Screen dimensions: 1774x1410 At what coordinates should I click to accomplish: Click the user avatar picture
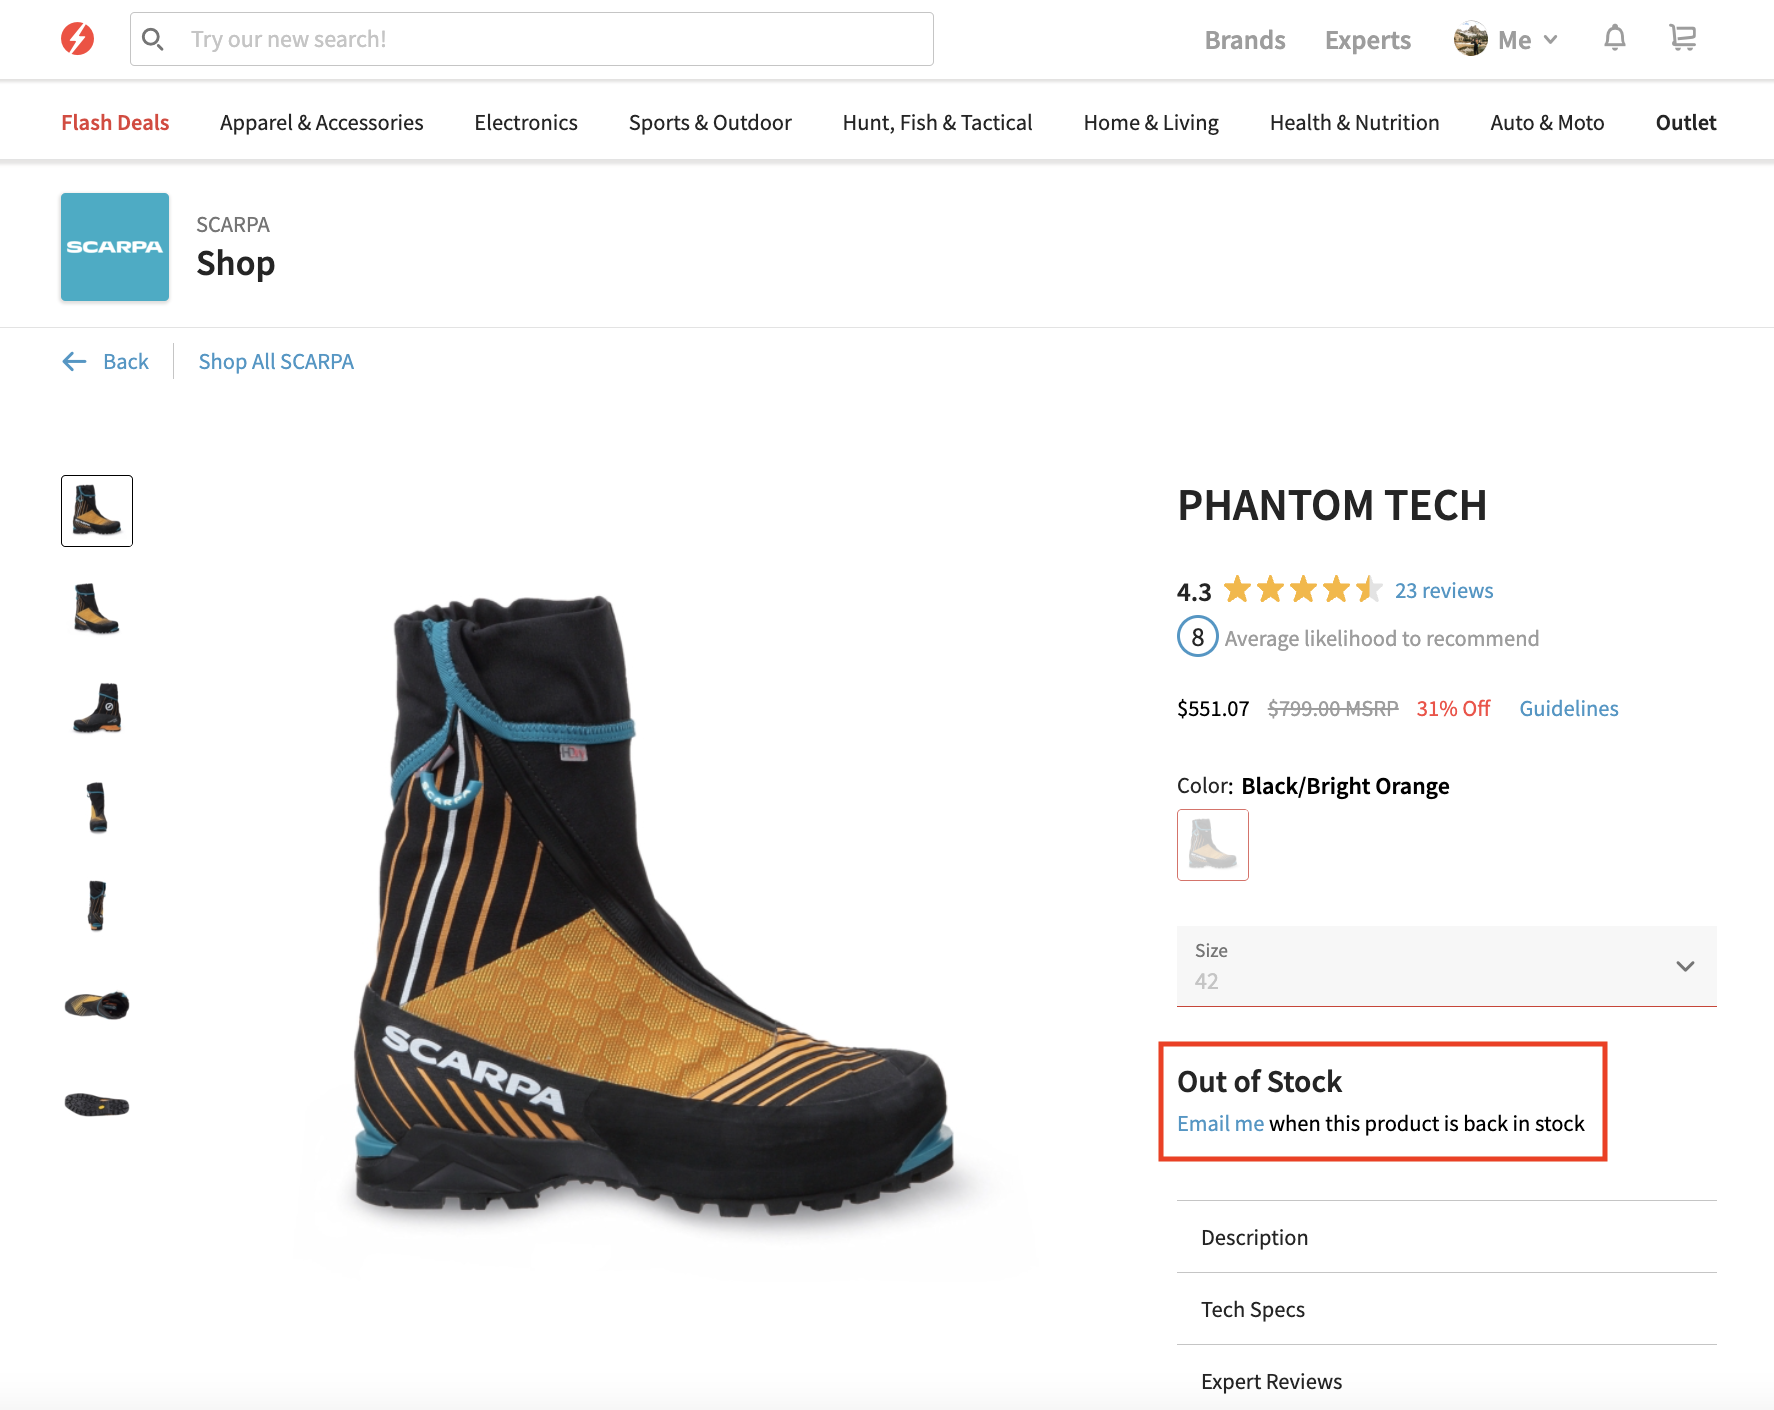pyautogui.click(x=1470, y=39)
